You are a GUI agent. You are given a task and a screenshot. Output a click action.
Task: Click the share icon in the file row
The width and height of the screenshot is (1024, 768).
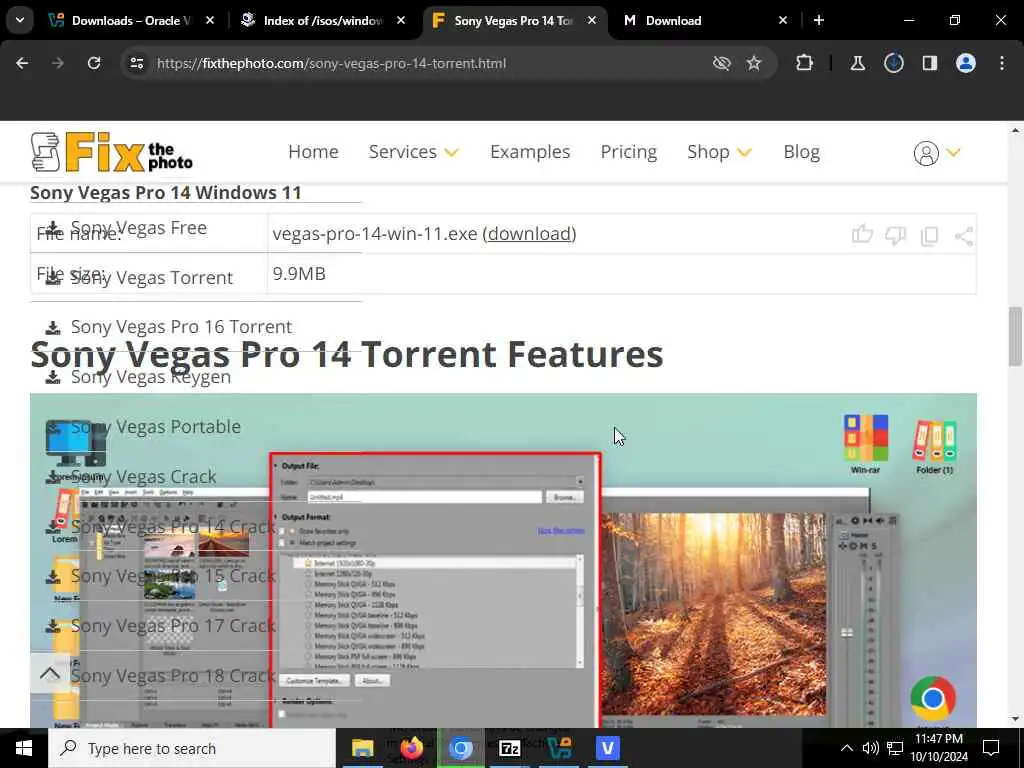pyautogui.click(x=963, y=236)
